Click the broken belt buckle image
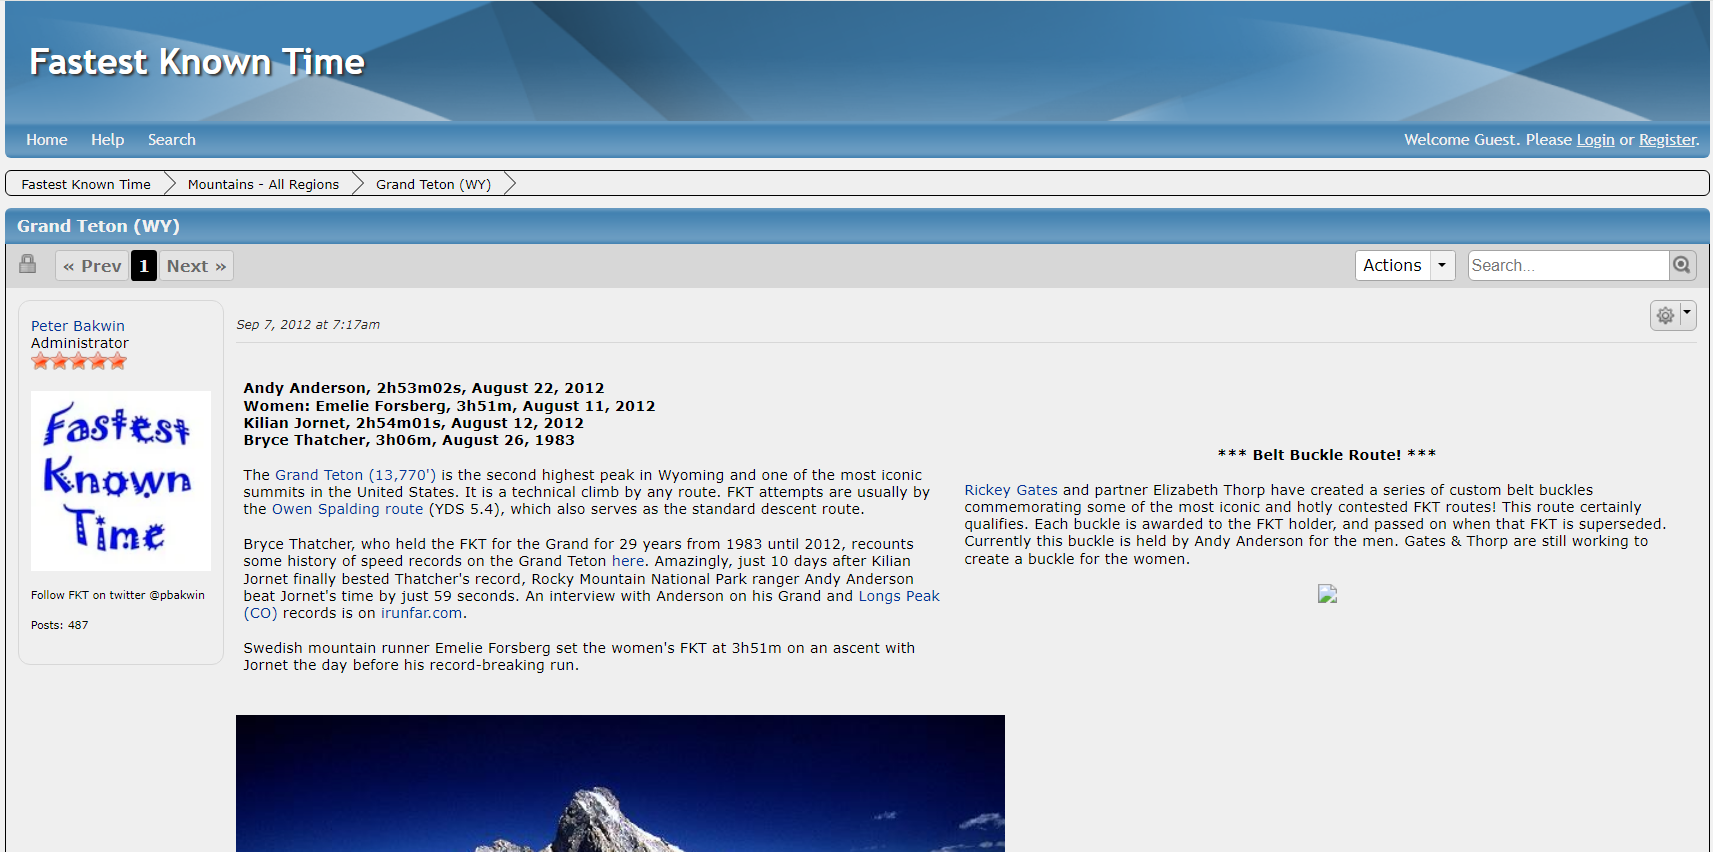Screen dimensions: 1713x852 point(1327,594)
